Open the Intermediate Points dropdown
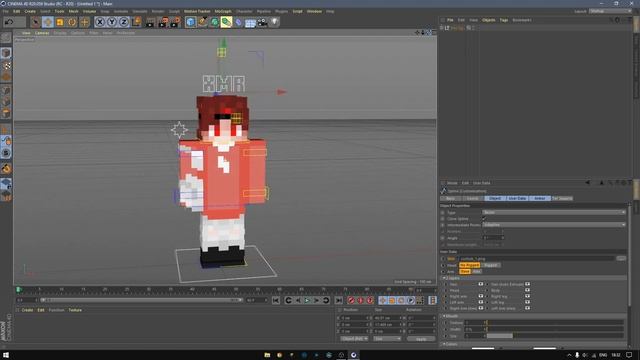 pyautogui.click(x=553, y=225)
